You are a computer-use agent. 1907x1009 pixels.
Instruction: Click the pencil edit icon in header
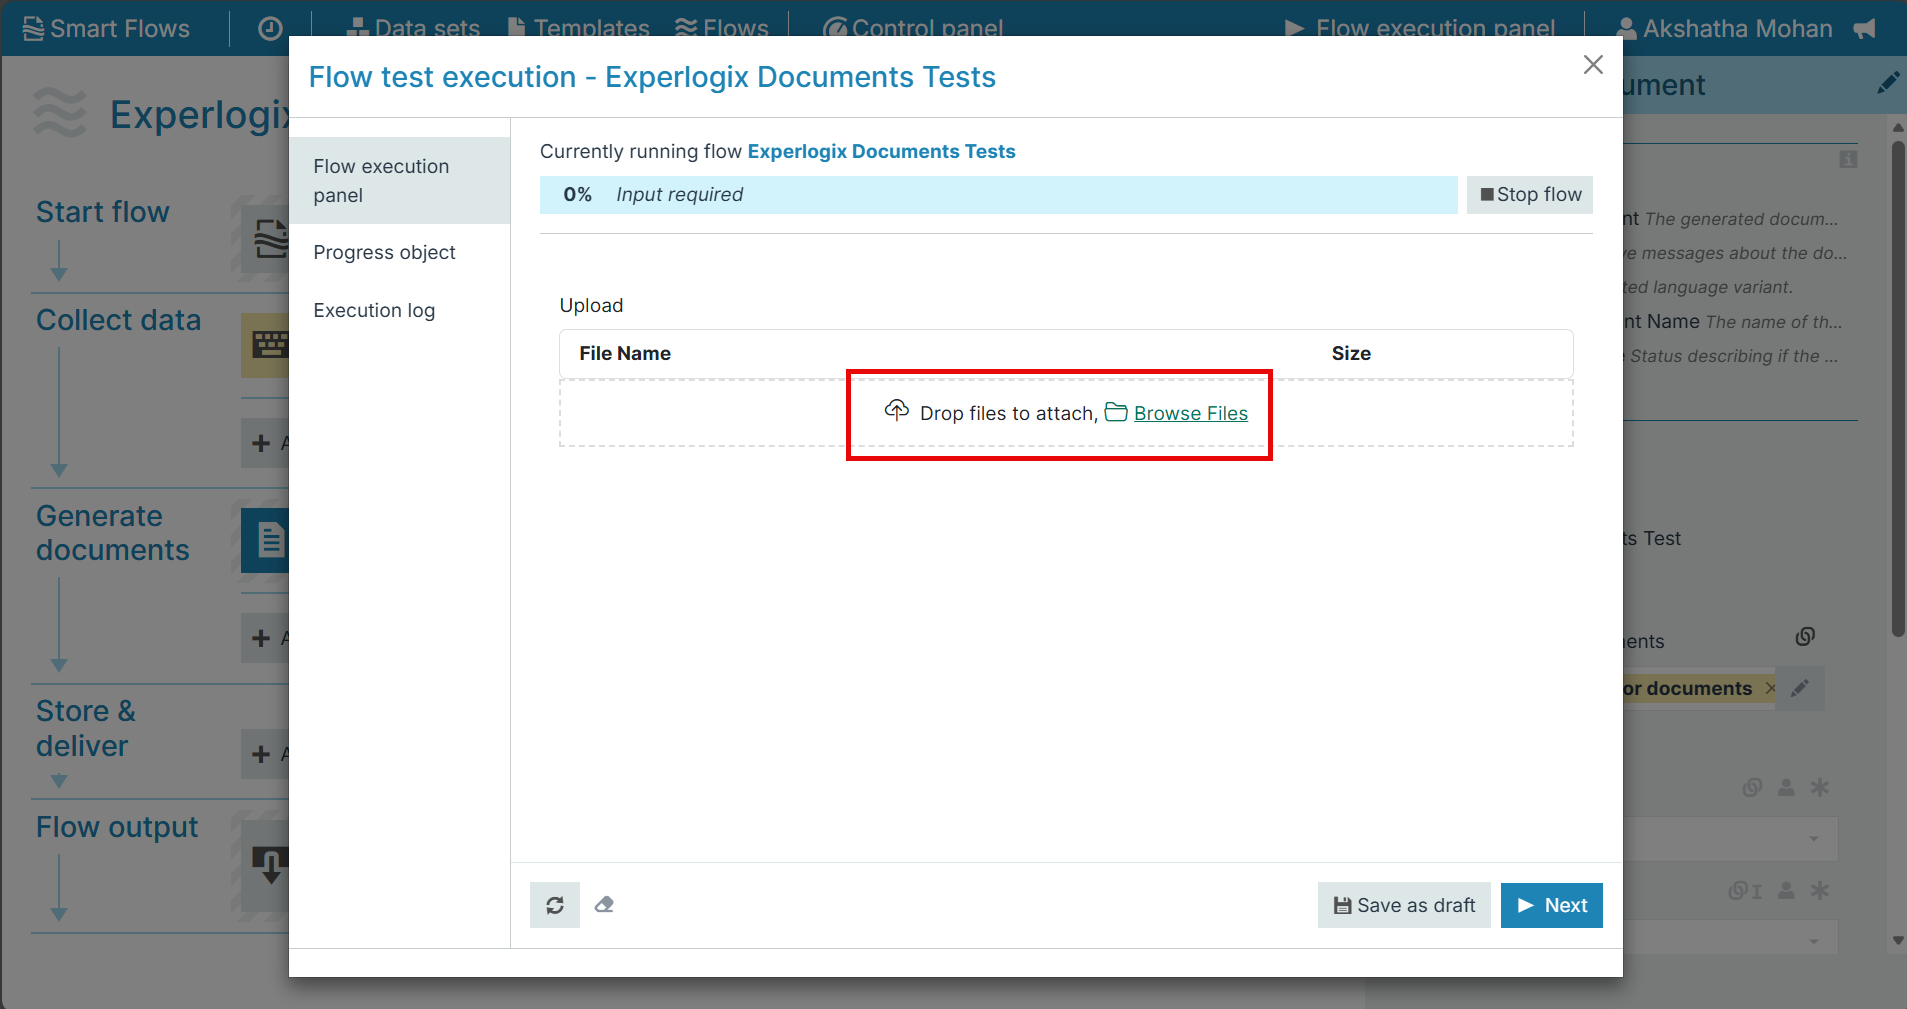tap(1887, 83)
